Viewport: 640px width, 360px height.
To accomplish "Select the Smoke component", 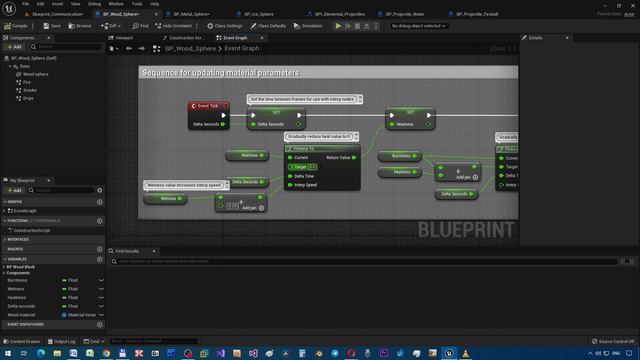I will 29,90.
